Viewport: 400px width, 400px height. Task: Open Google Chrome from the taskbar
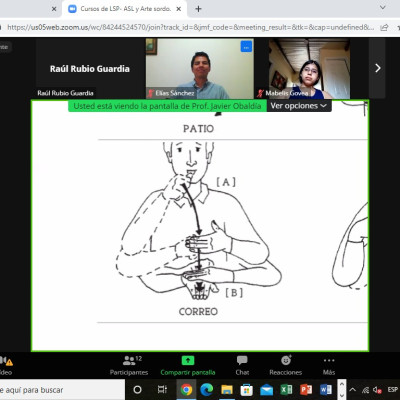pos(186,389)
